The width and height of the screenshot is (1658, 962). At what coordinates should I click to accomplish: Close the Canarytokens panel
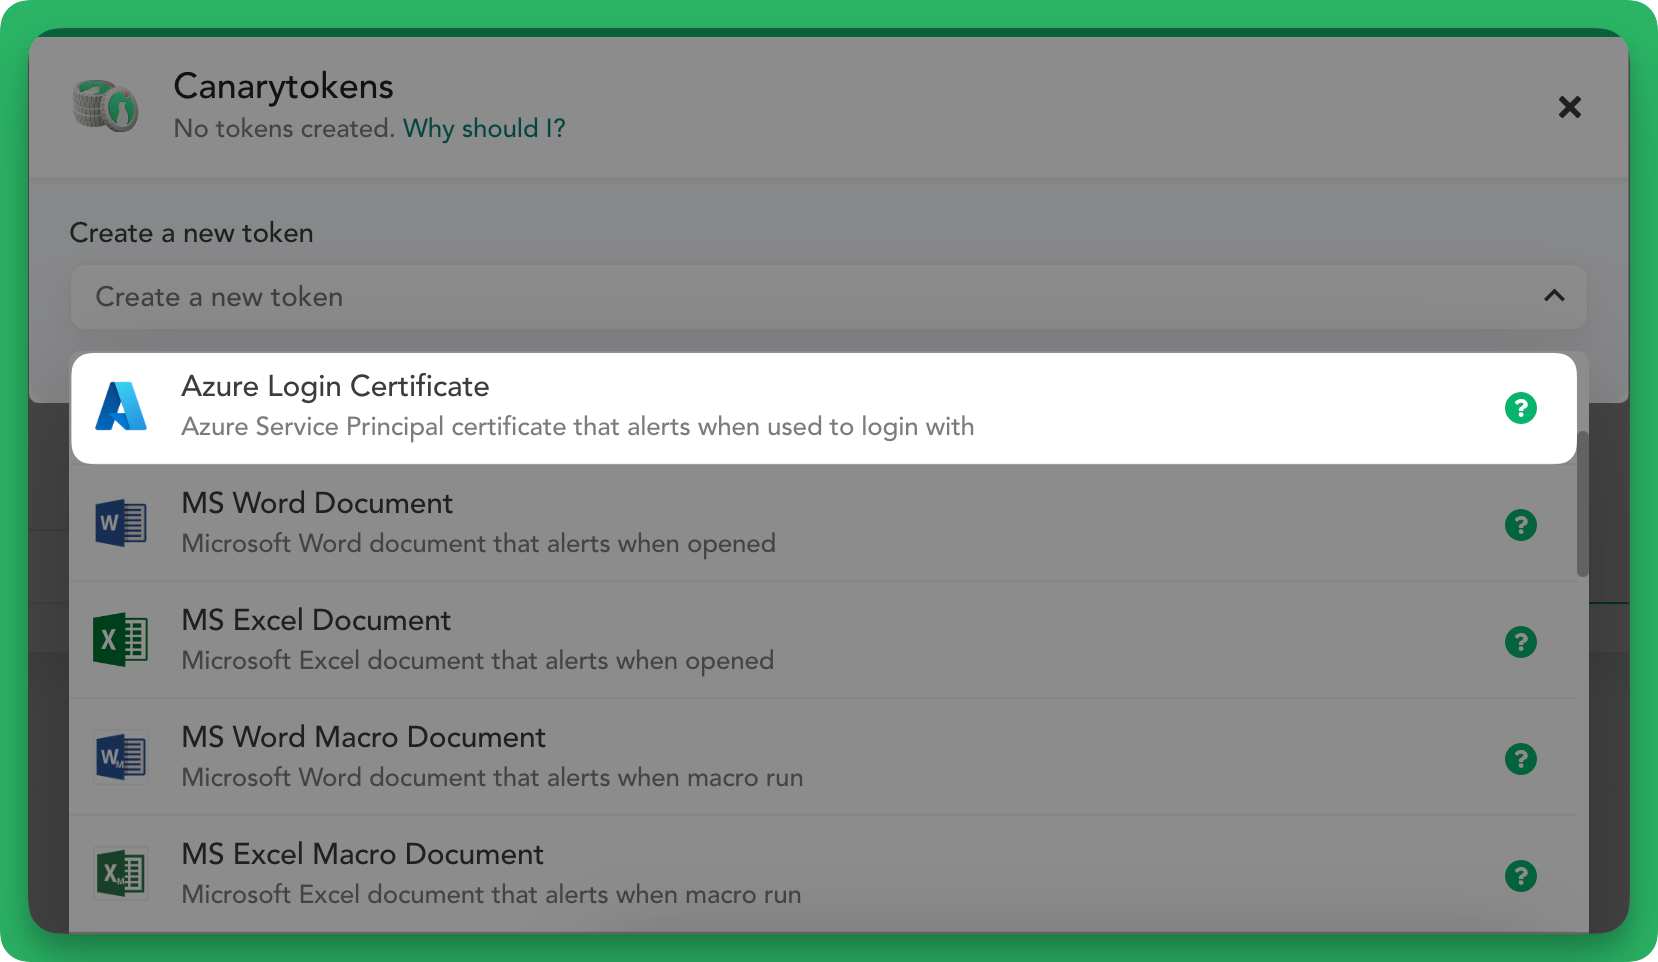click(x=1569, y=107)
